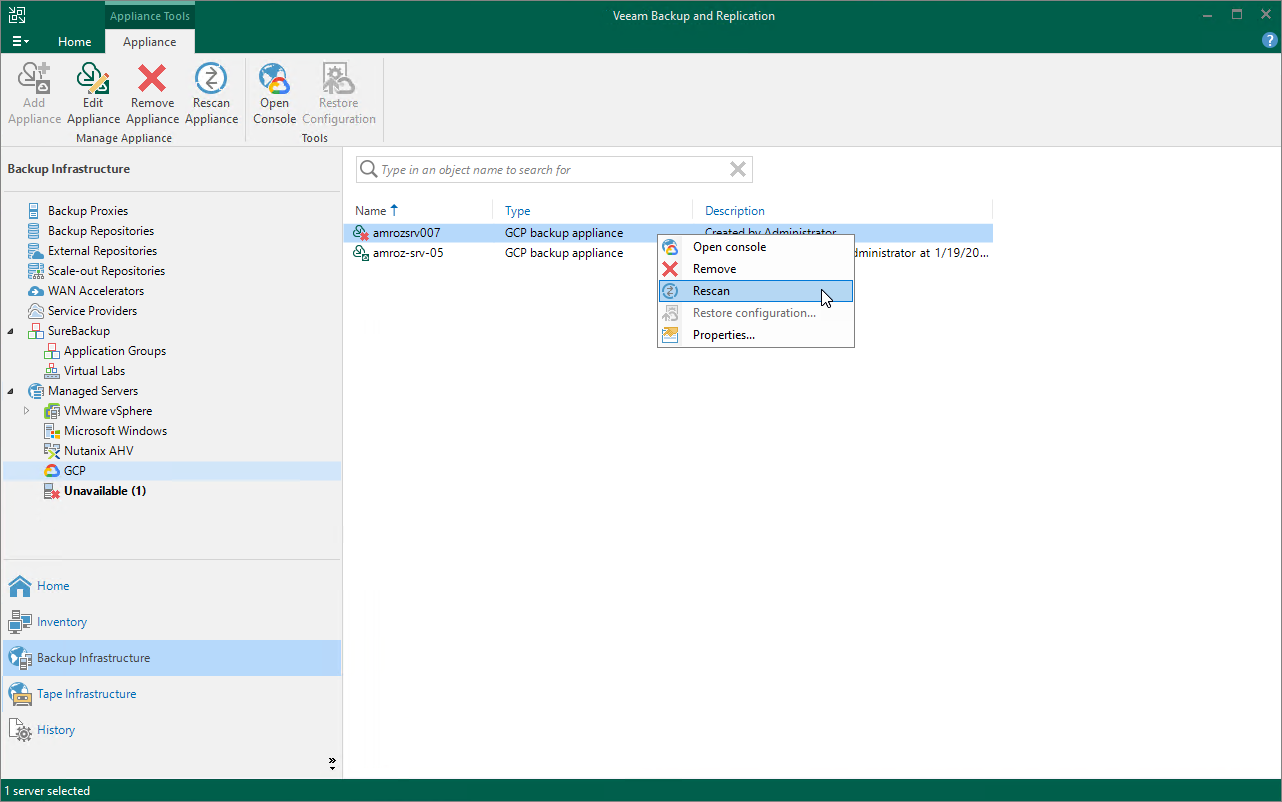Select the SureBackup tree item
Screen dimensions: 1282x802
[79, 331]
